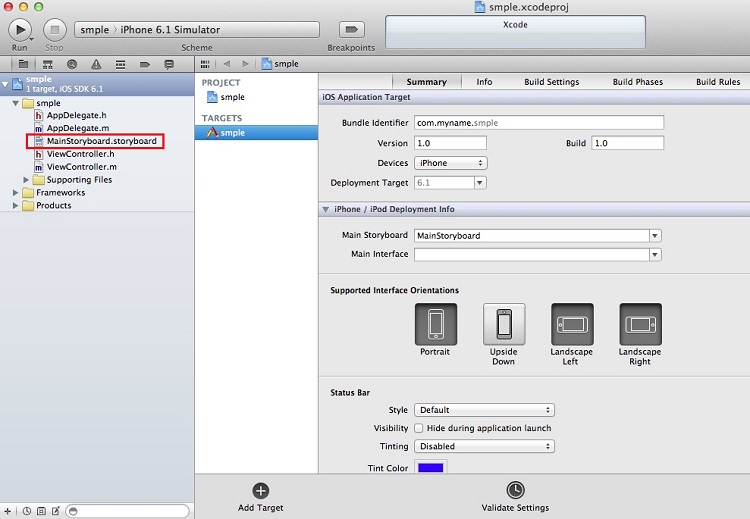Click smple in the jump bar

point(280,64)
